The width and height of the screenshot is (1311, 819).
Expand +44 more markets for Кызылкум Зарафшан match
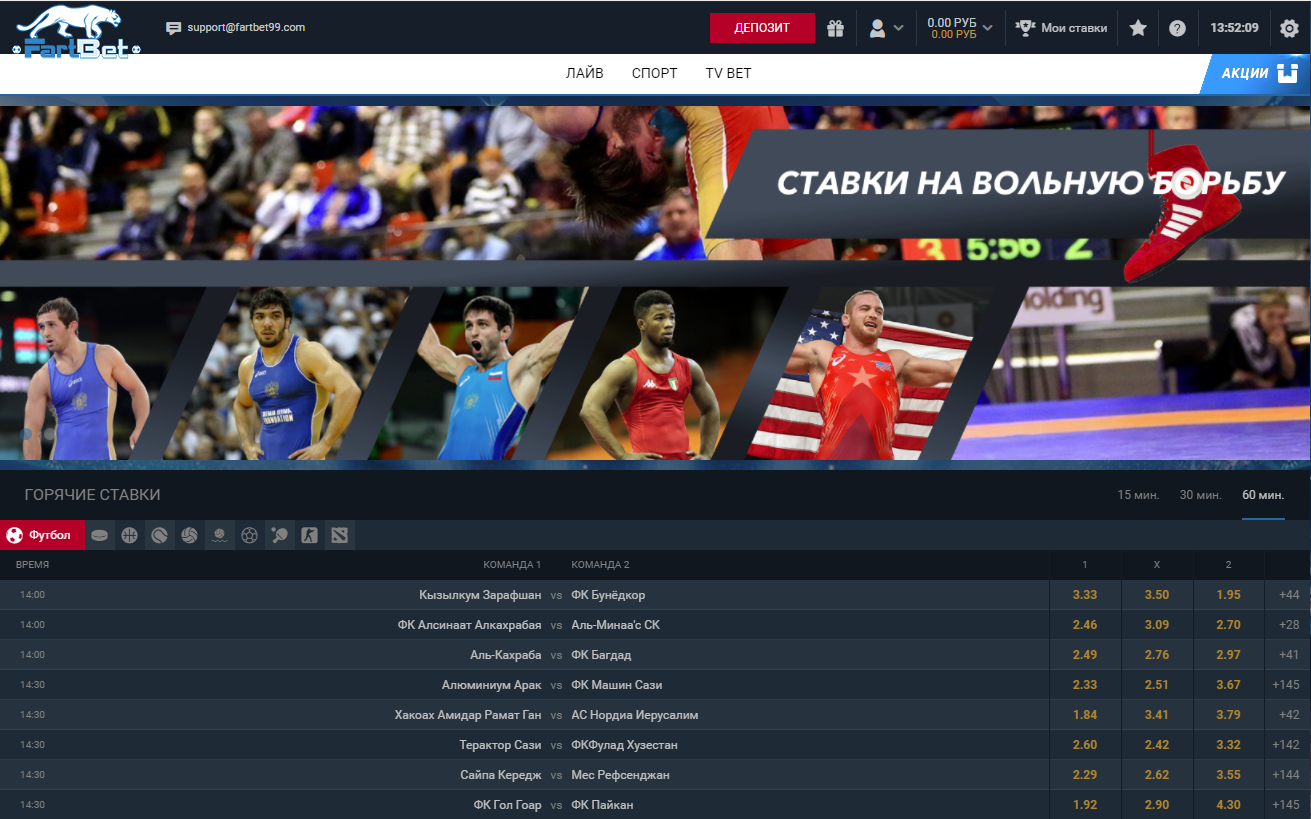click(x=1288, y=595)
